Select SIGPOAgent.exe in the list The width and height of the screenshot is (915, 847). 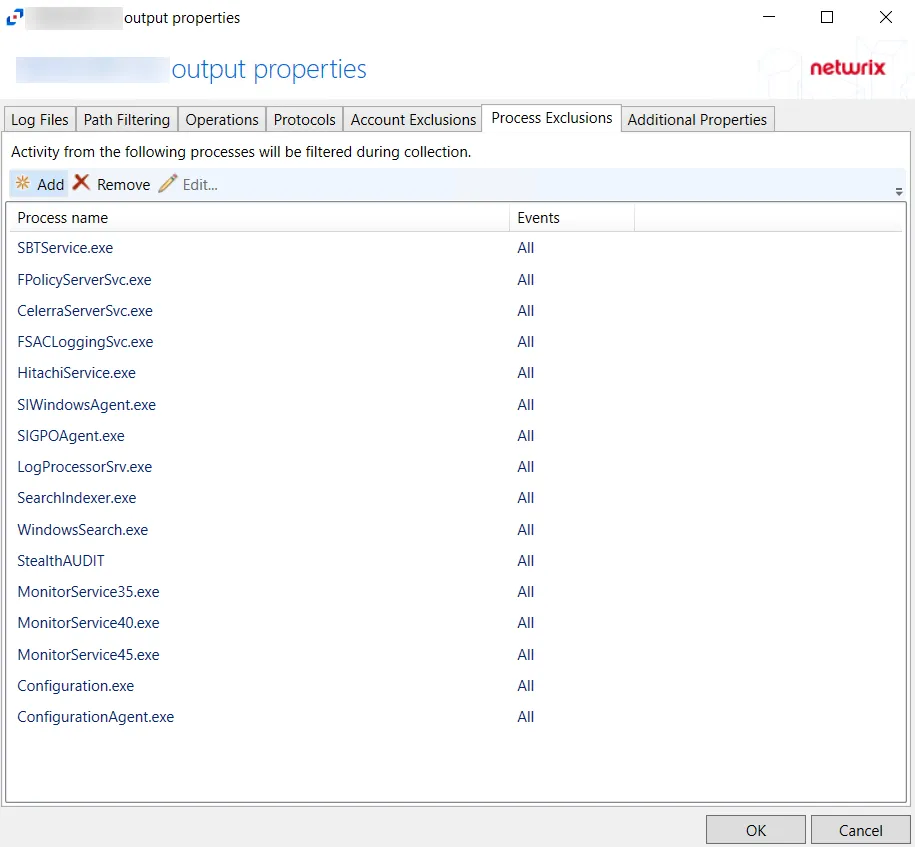[455, 435]
